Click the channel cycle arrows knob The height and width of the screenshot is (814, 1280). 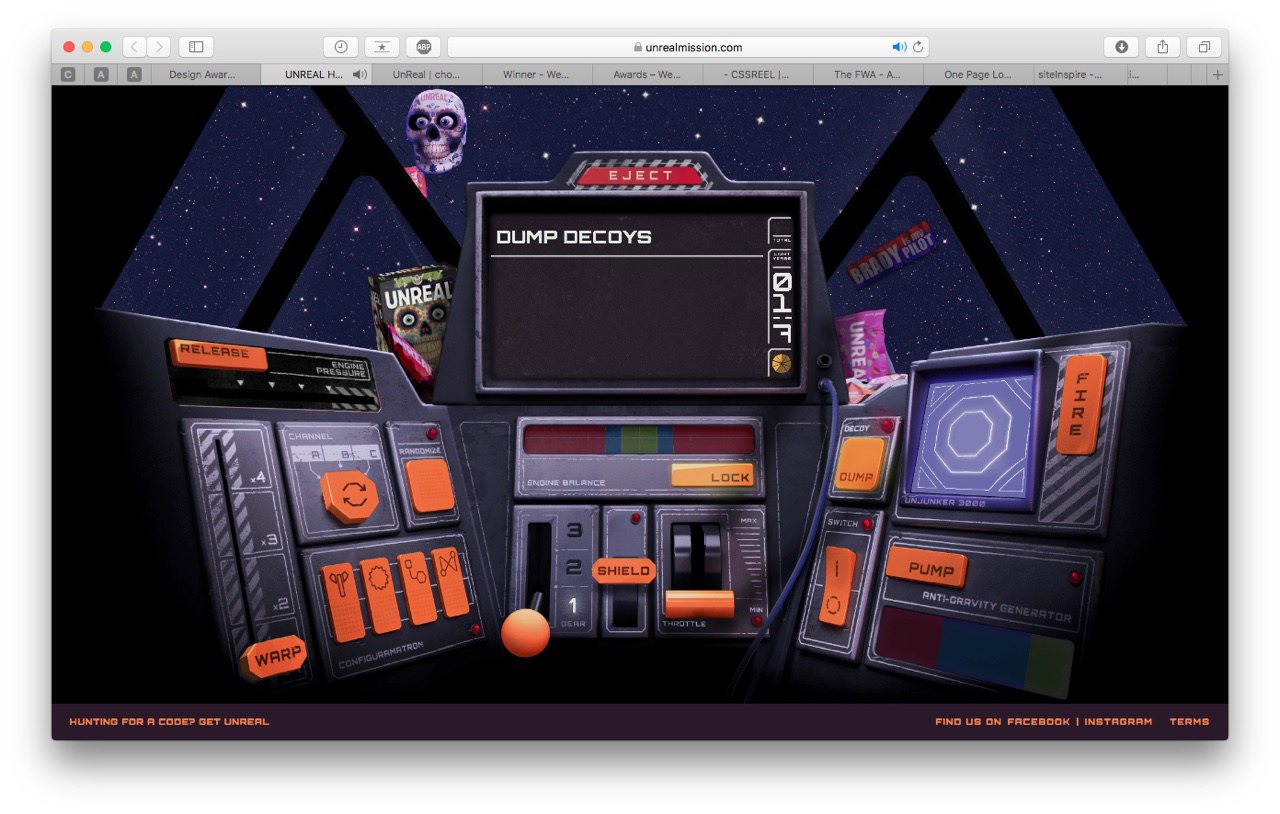tap(350, 497)
